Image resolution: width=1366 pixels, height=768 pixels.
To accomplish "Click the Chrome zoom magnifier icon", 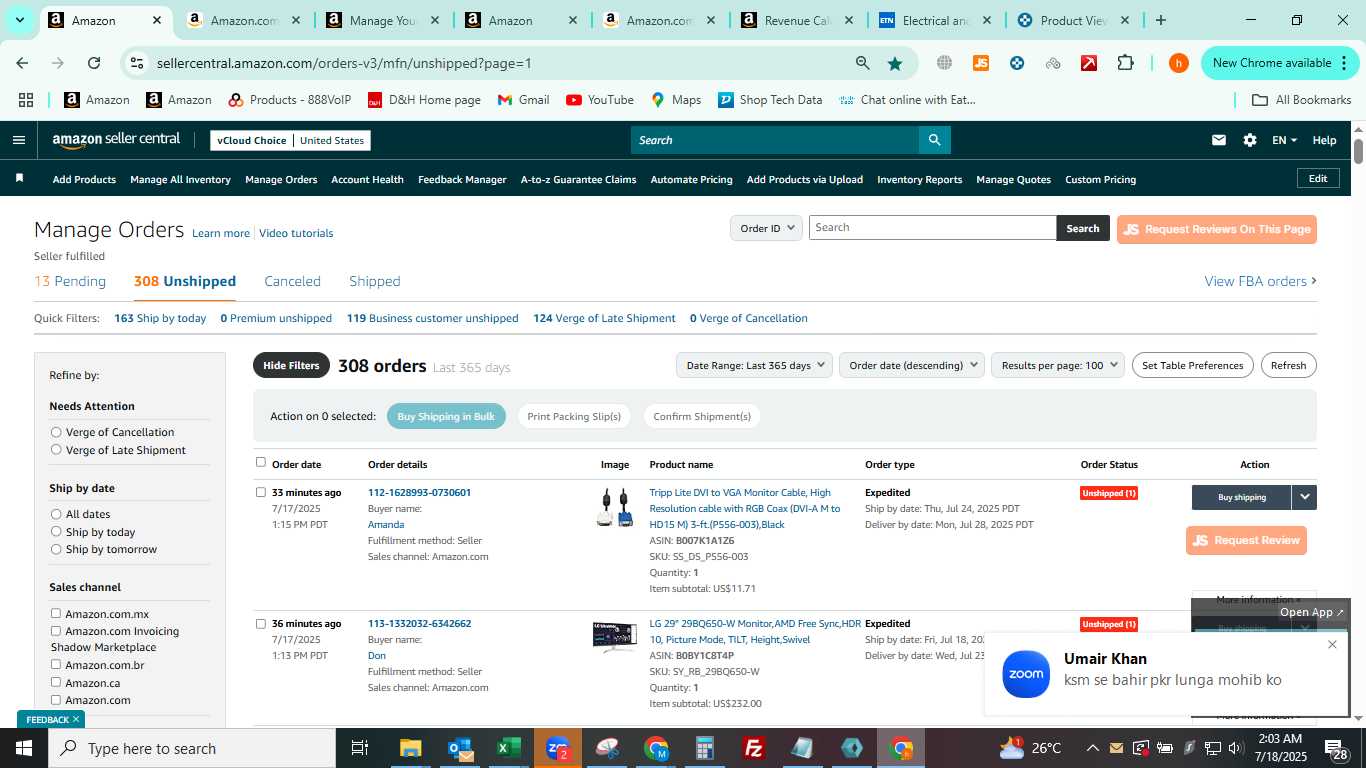I will 863,63.
